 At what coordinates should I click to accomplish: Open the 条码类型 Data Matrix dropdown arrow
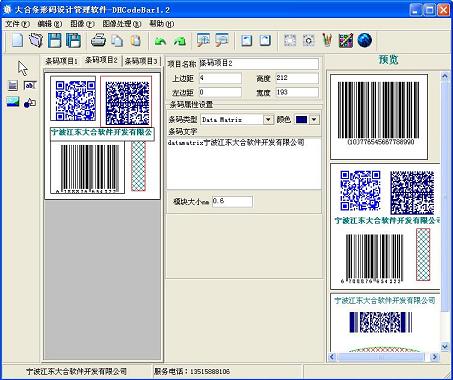(268, 119)
